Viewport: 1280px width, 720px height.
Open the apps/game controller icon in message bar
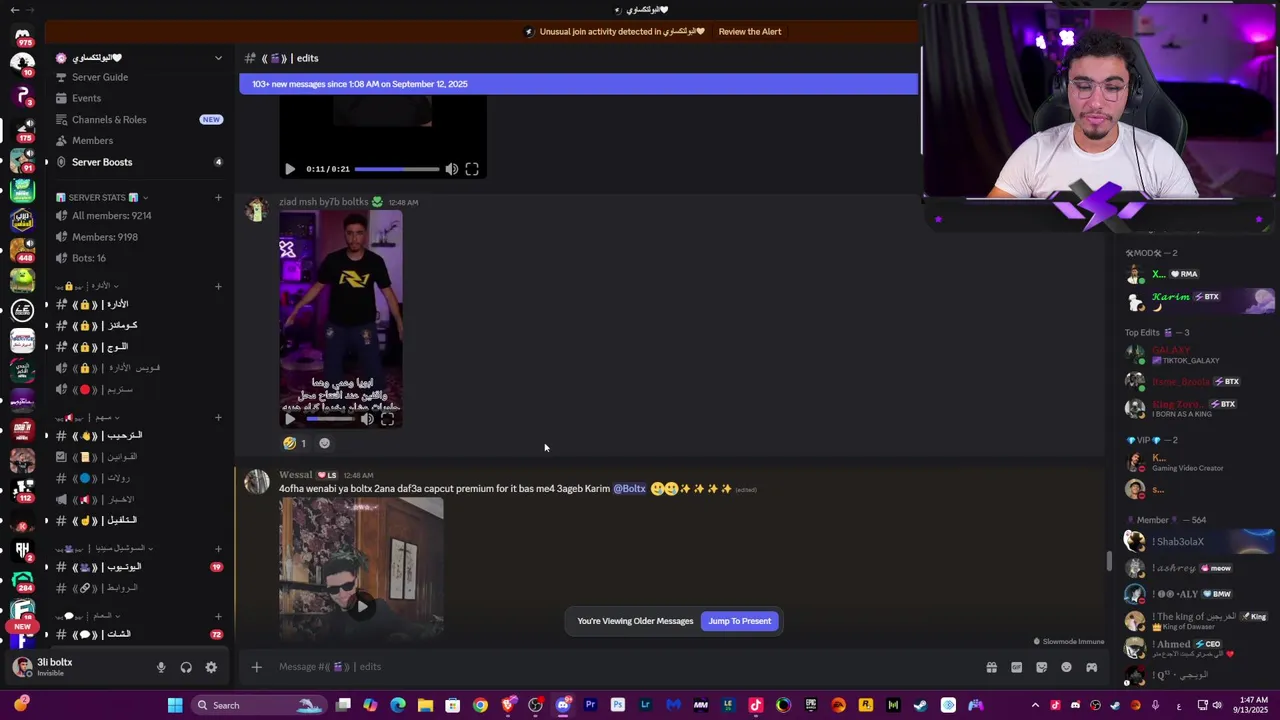pyautogui.click(x=1091, y=667)
